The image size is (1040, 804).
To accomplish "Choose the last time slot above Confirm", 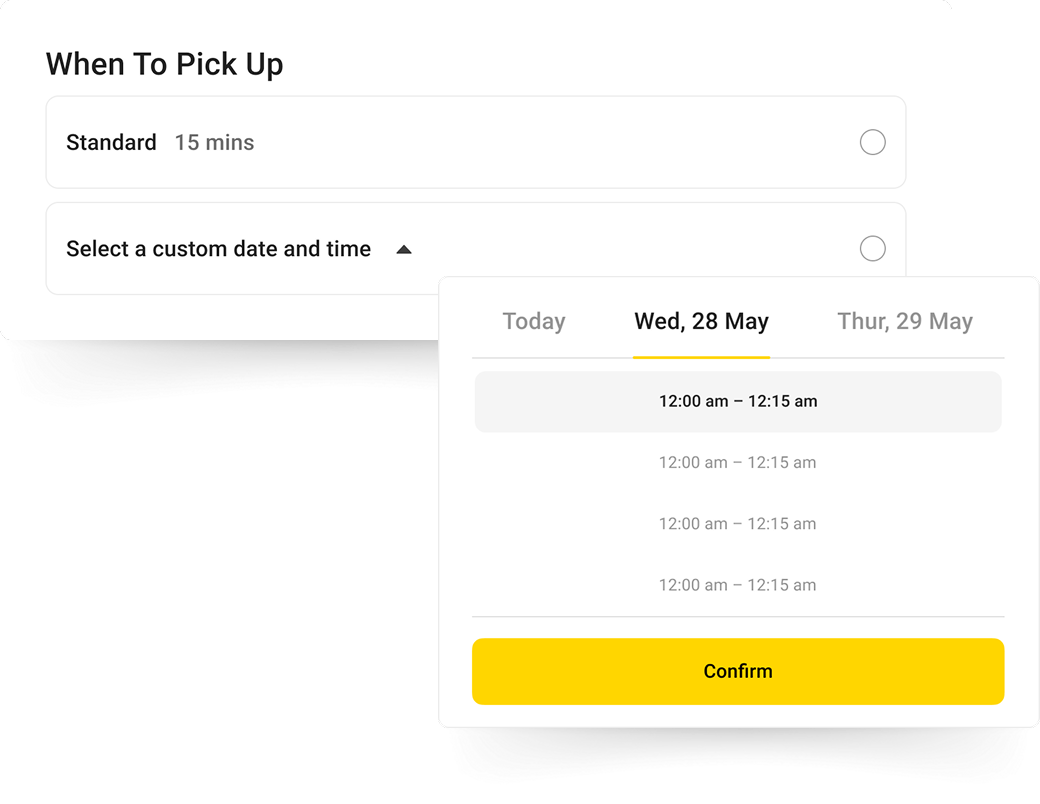I will tap(738, 585).
